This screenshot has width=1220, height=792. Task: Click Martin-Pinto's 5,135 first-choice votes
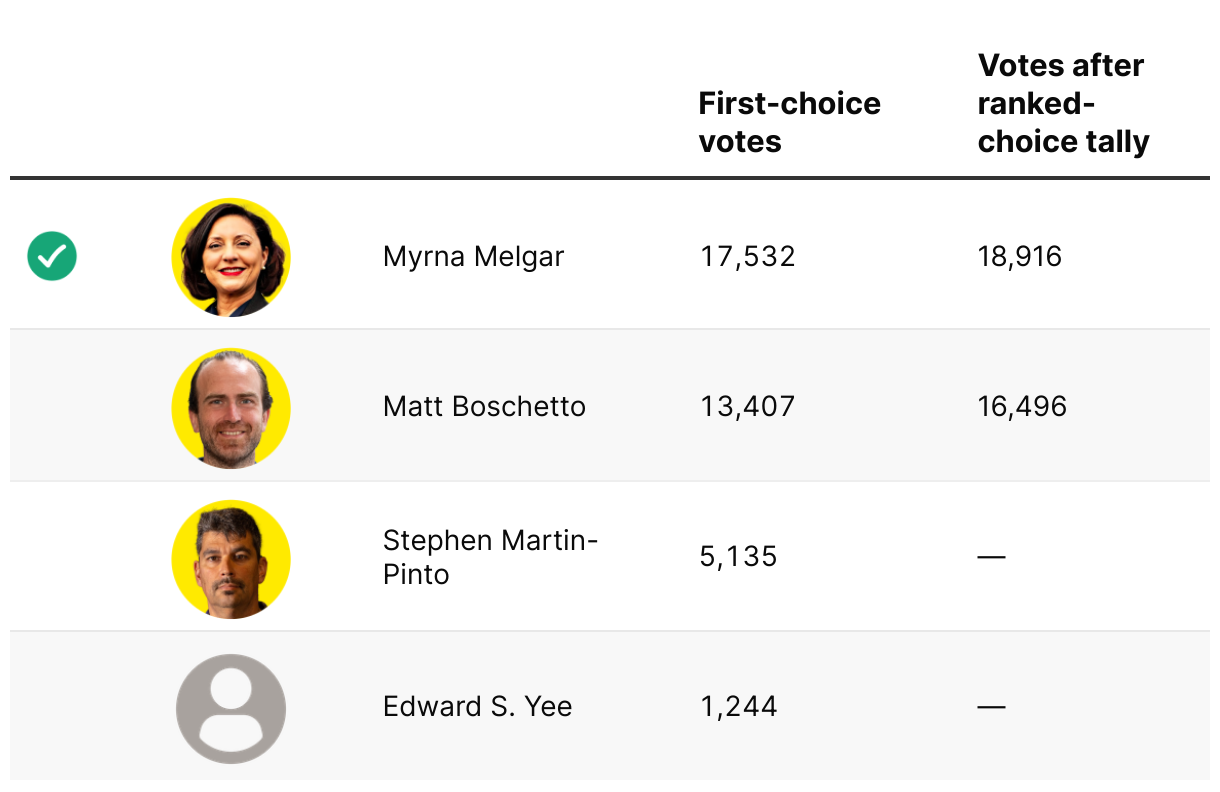(738, 557)
